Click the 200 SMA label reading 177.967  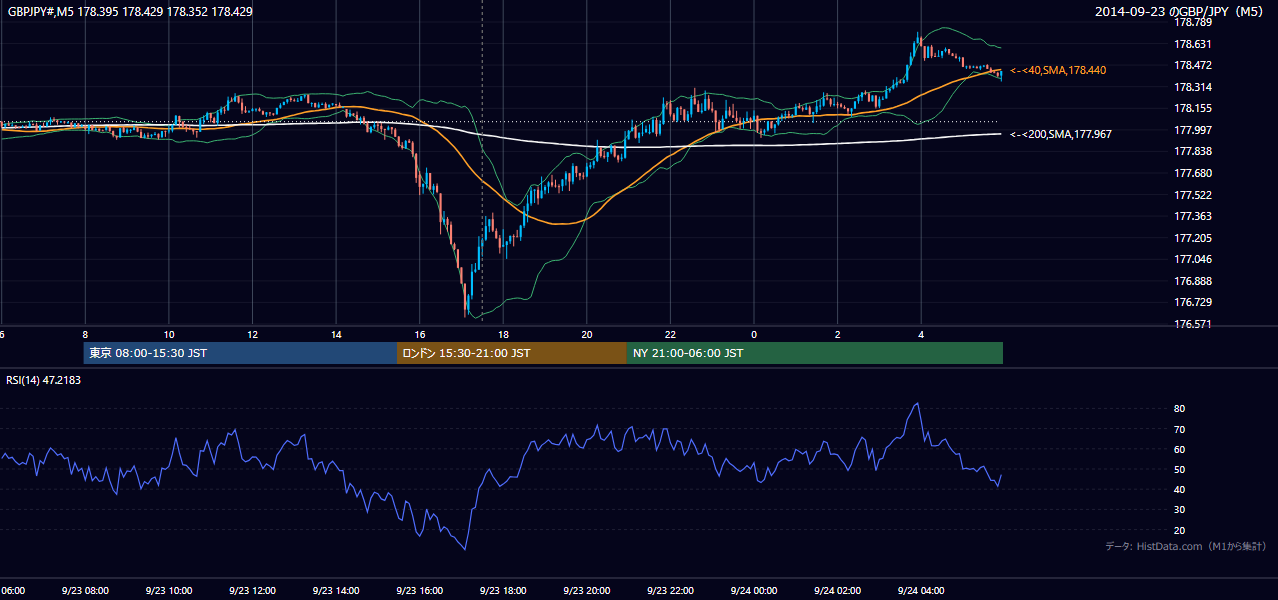tap(1061, 134)
